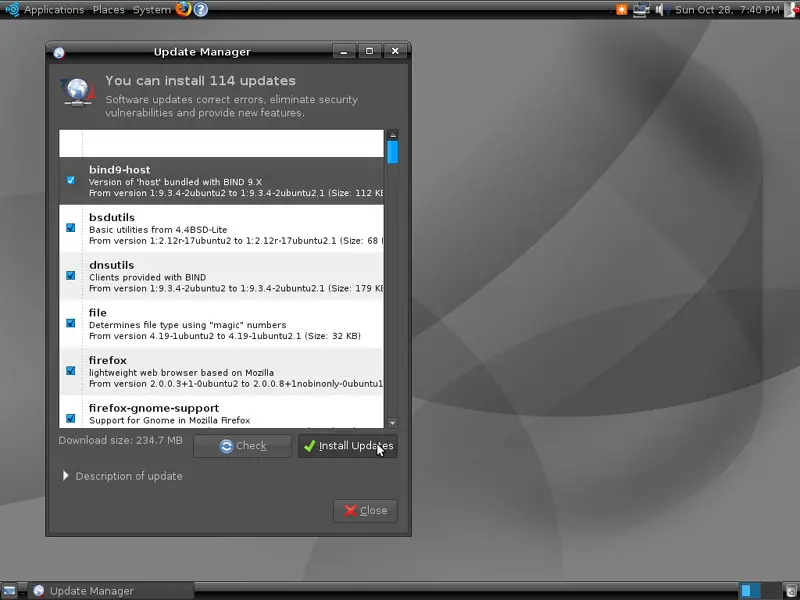Open the Applications menu
Viewport: 800px width, 600px height.
click(54, 10)
